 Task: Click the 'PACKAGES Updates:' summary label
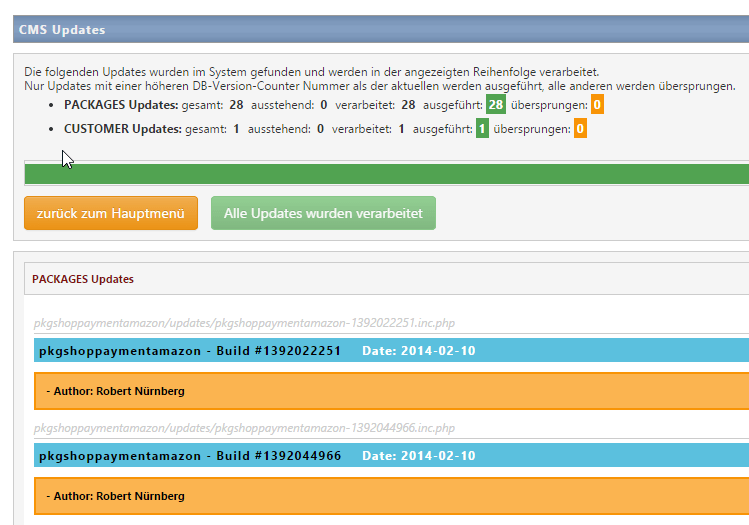122,105
